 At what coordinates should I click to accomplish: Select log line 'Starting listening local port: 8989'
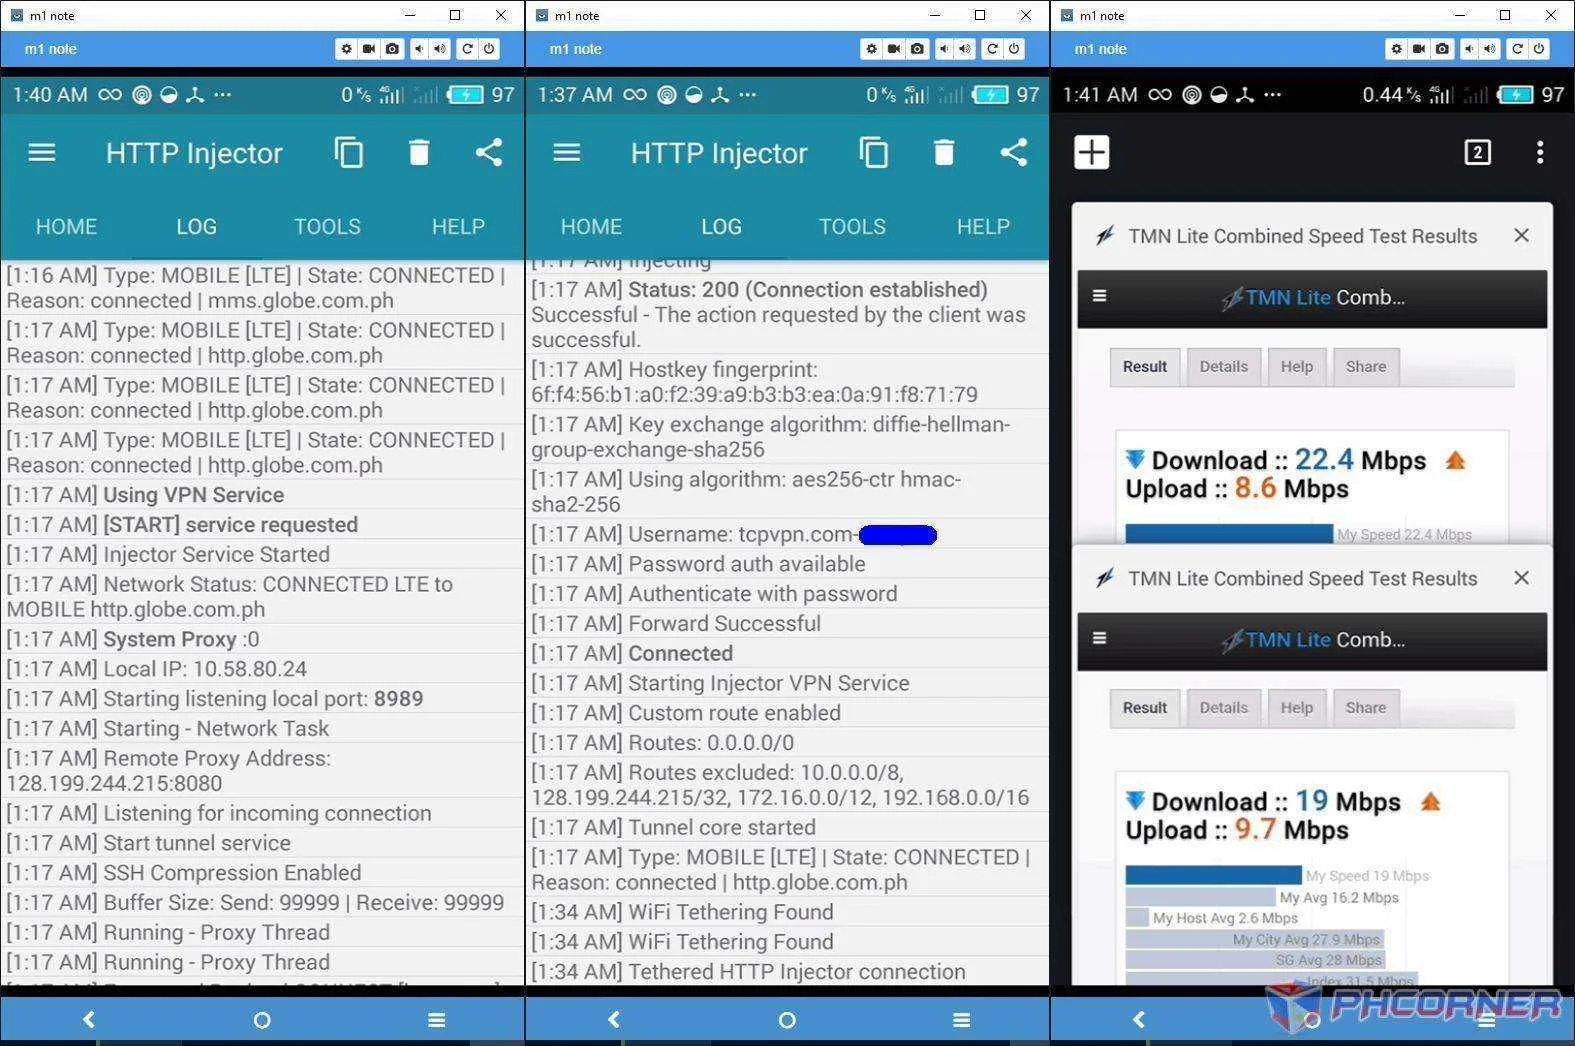click(262, 699)
